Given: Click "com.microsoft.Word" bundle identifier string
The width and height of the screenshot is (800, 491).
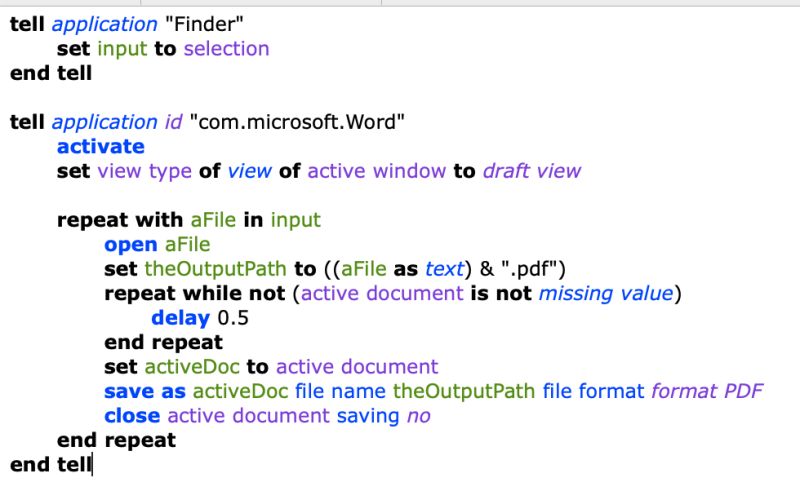Looking at the screenshot, I should pyautogui.click(x=297, y=122).
